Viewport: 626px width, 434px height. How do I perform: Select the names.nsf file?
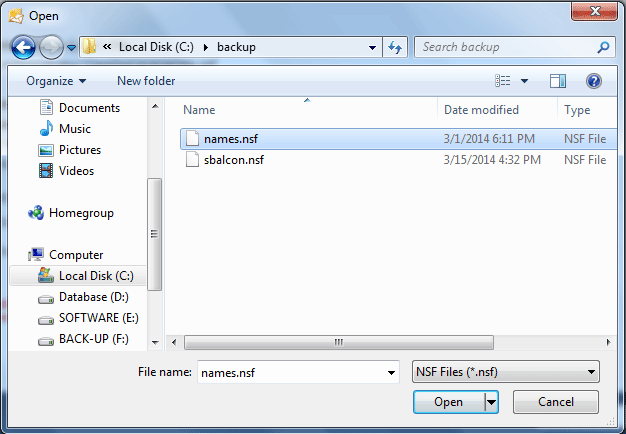pos(398,139)
